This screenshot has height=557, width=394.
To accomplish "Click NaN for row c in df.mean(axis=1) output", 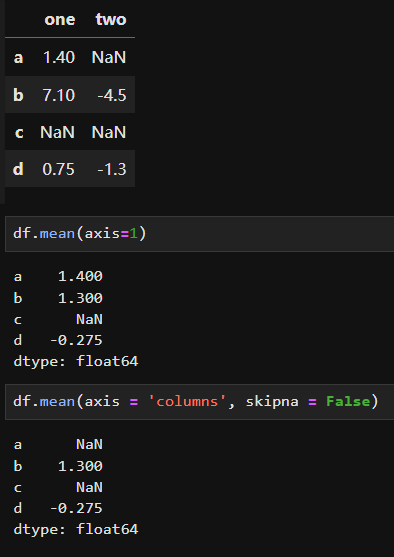I will [x=89, y=319].
